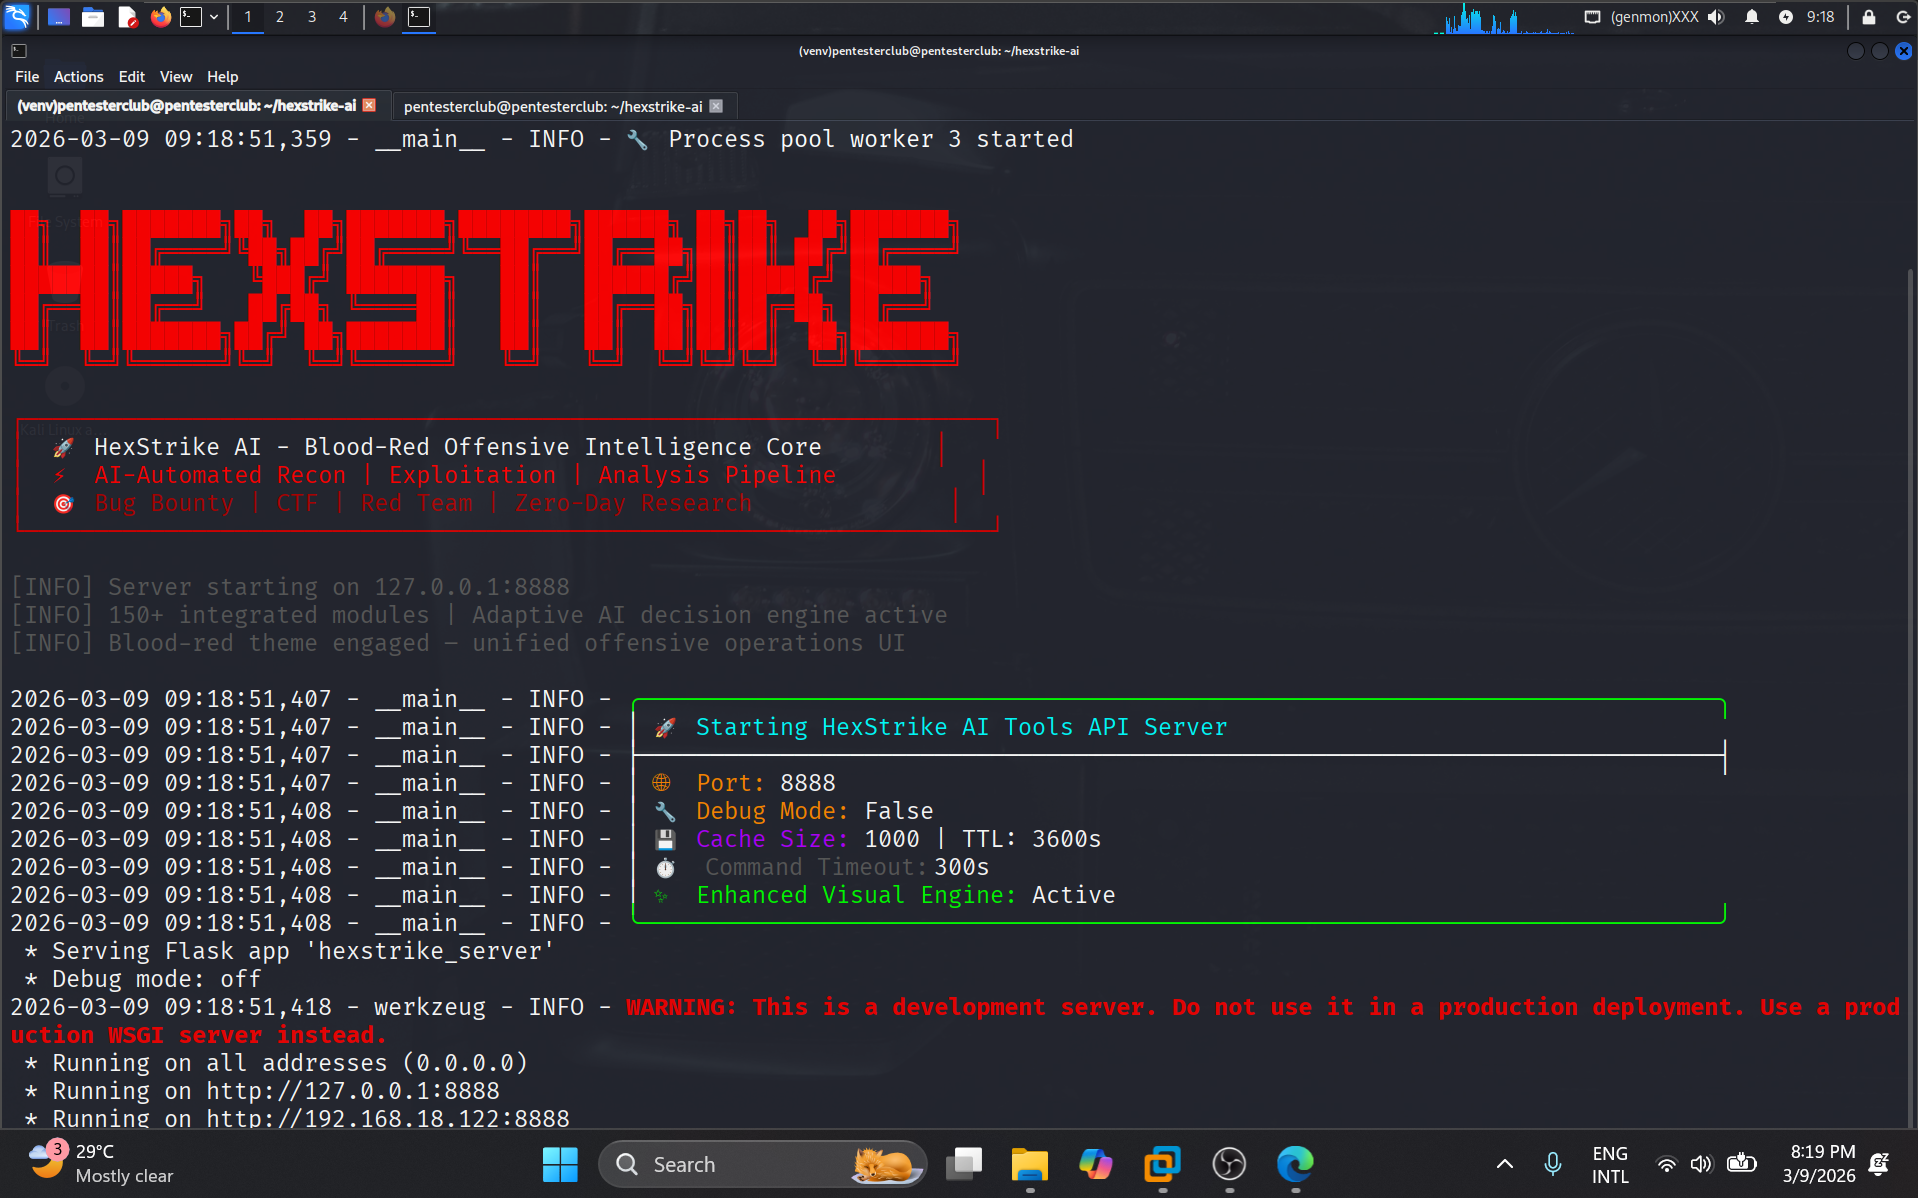The width and height of the screenshot is (1918, 1198).
Task: Open the text editor icon in top panel
Action: click(128, 17)
